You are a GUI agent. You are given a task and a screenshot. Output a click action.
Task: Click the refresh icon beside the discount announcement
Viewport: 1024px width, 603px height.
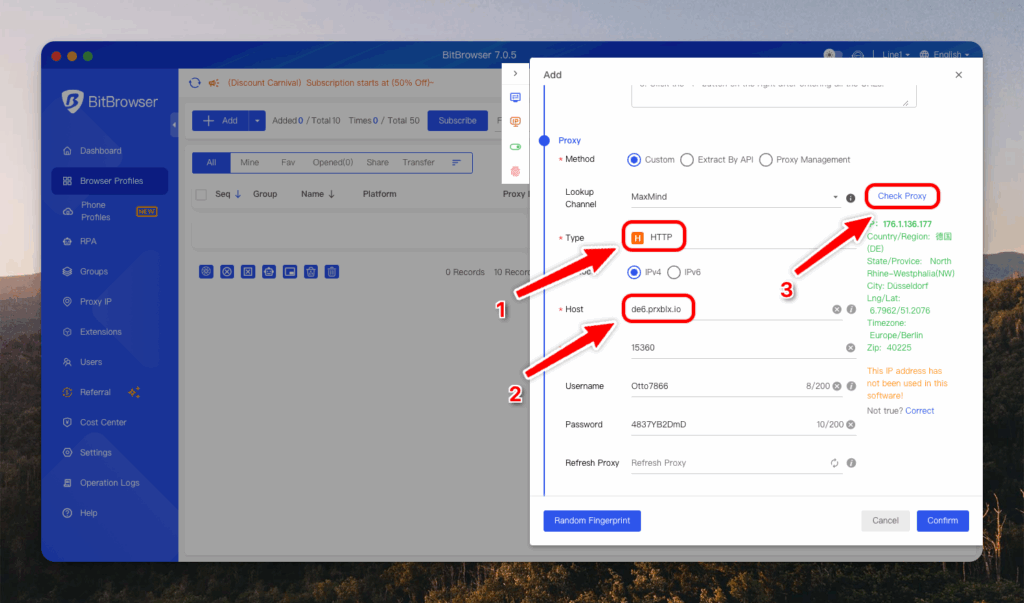[195, 83]
